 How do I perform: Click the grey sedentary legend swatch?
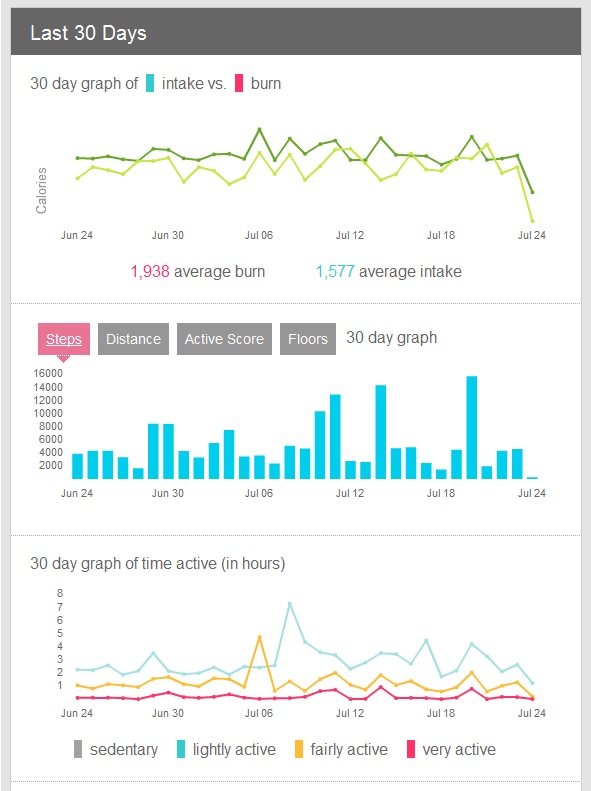pos(78,749)
